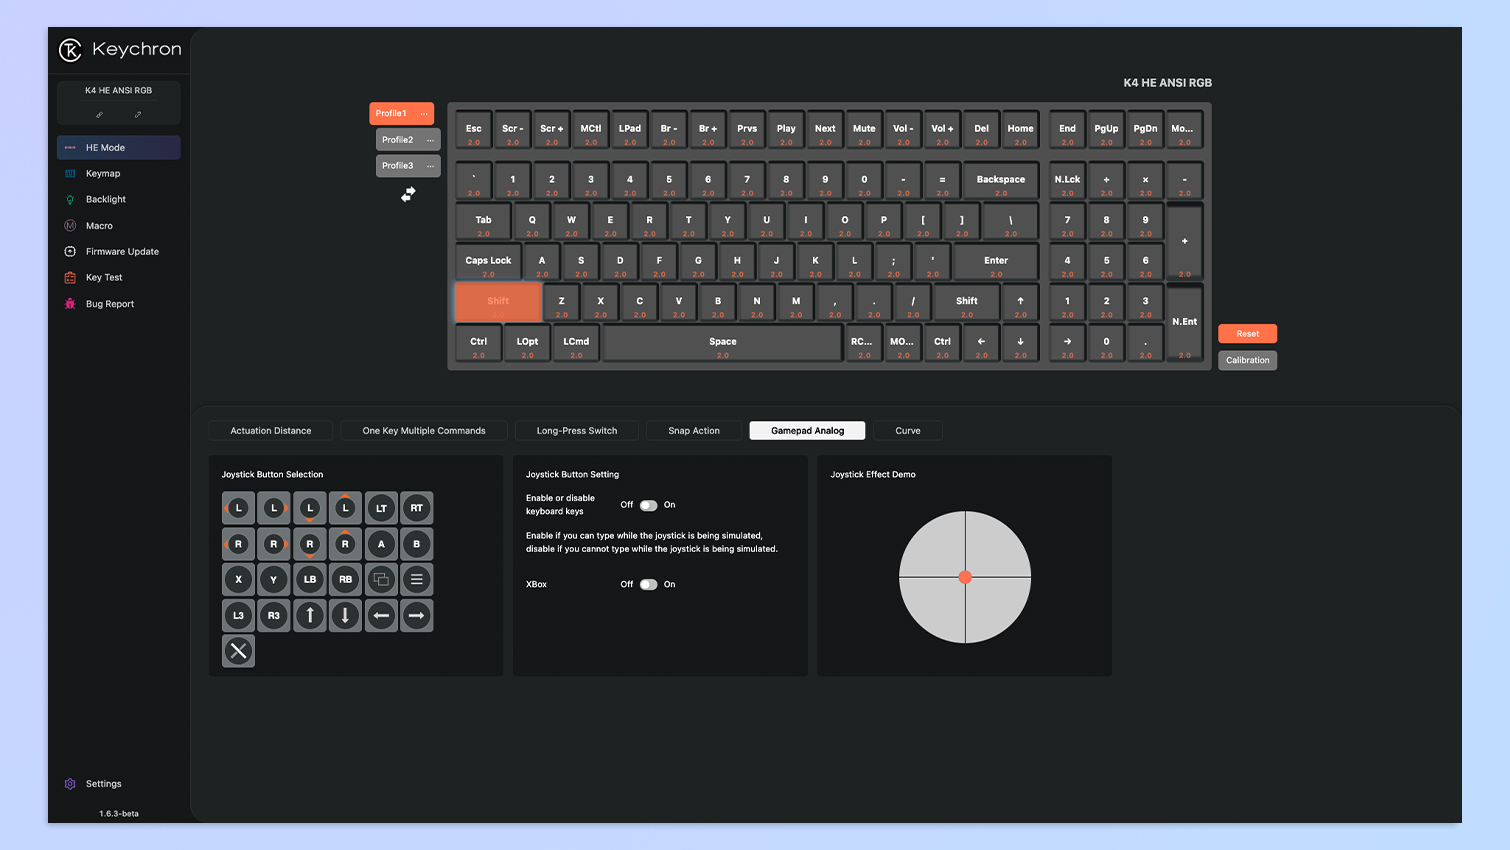The height and width of the screenshot is (850, 1510).
Task: Open Backlight from the sidebar
Action: click(106, 200)
